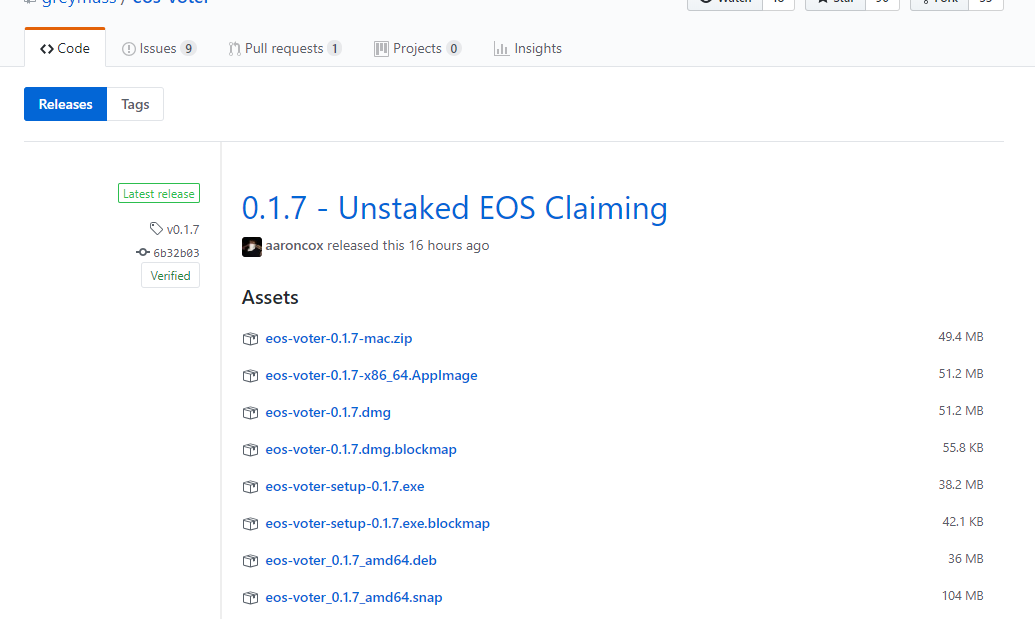This screenshot has width=1035, height=619.
Task: Click the package icon beside eos-voter_0.1.7_amd64.snap
Action: tap(250, 598)
